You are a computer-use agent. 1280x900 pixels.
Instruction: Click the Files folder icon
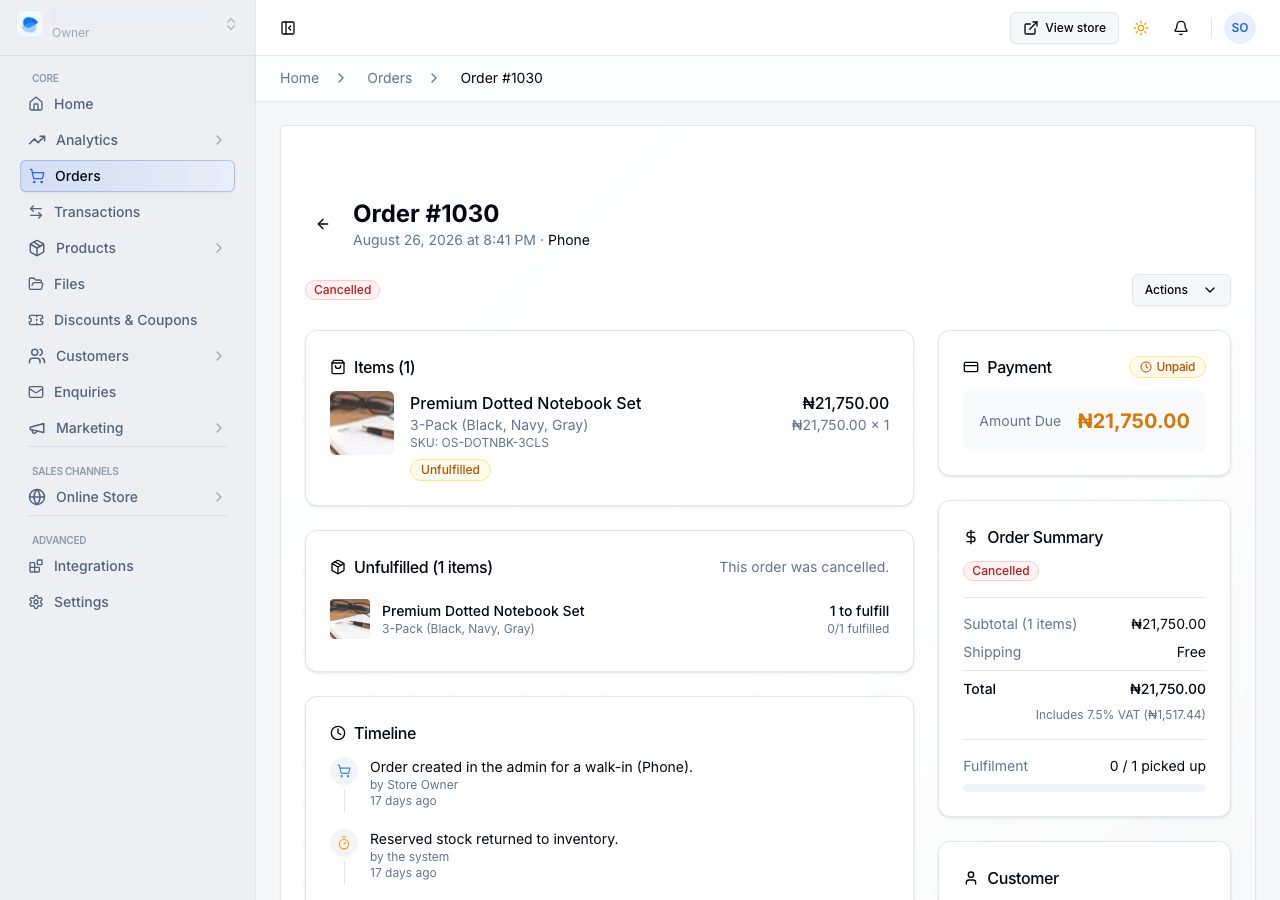(36, 284)
